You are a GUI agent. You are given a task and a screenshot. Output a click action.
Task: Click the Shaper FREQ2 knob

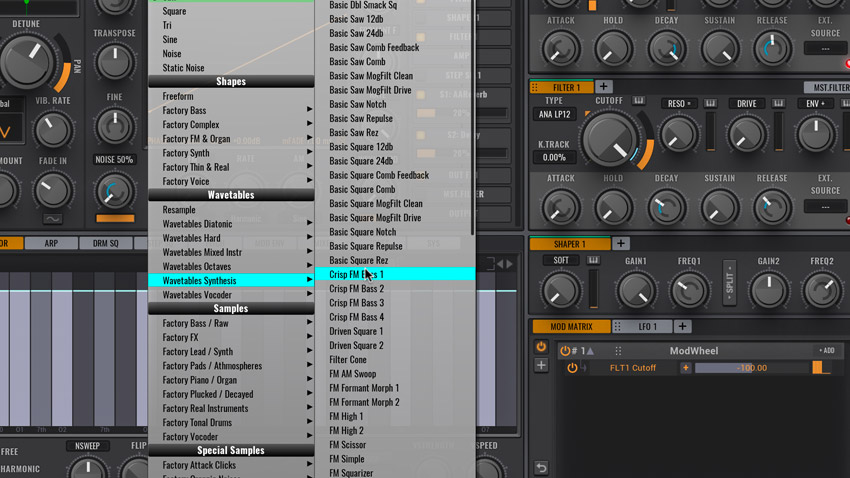[x=822, y=290]
